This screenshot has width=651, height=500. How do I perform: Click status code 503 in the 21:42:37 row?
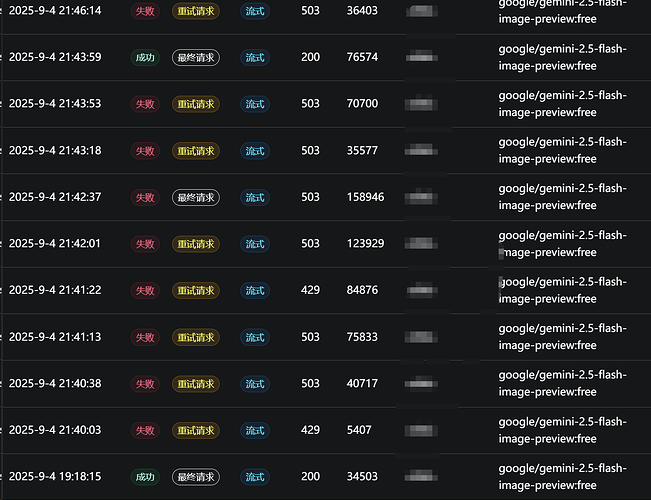[311, 197]
